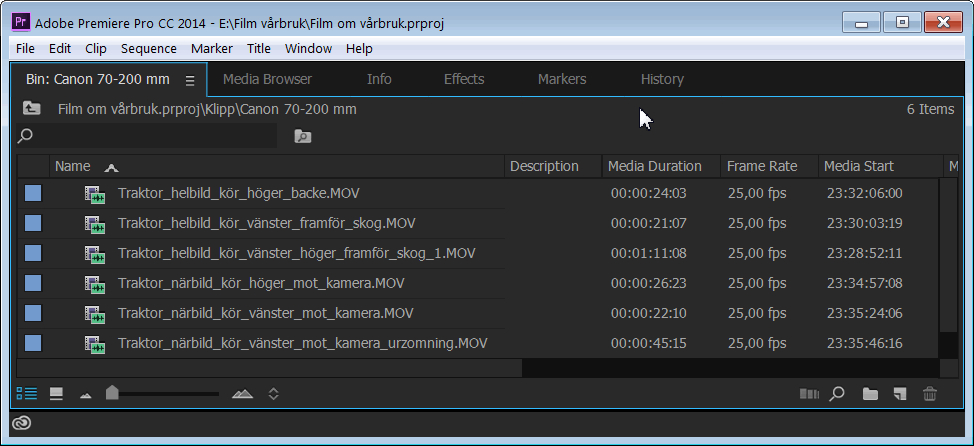The height and width of the screenshot is (446, 974).
Task: Open the sort icons dropdown
Action: [x=273, y=394]
